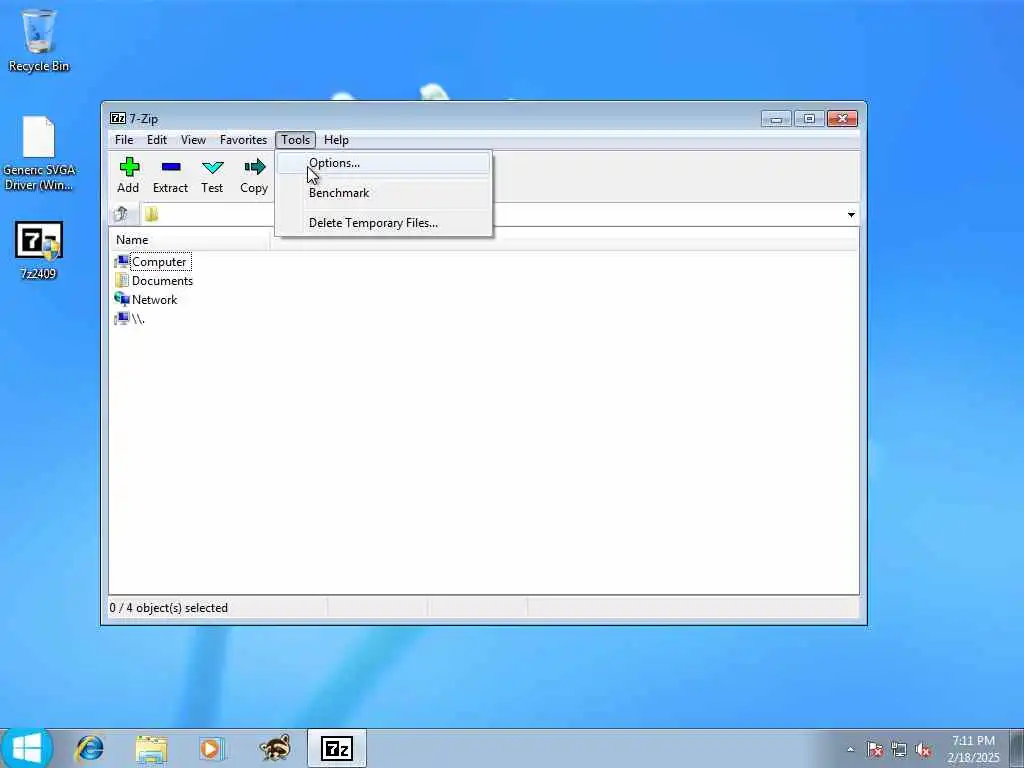Click the Computer label in list
1024x768 pixels.
(x=159, y=261)
